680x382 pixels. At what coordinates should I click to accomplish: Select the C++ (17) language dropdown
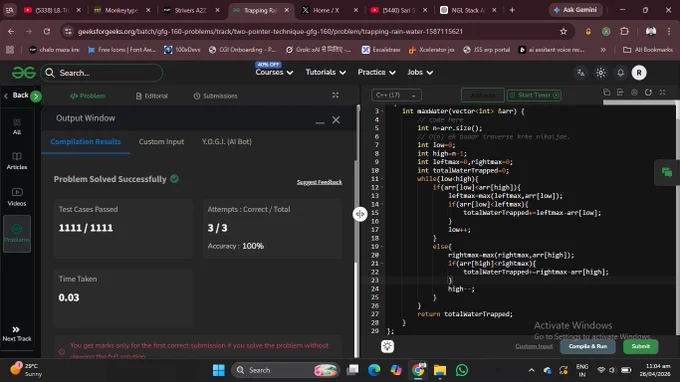(396, 95)
